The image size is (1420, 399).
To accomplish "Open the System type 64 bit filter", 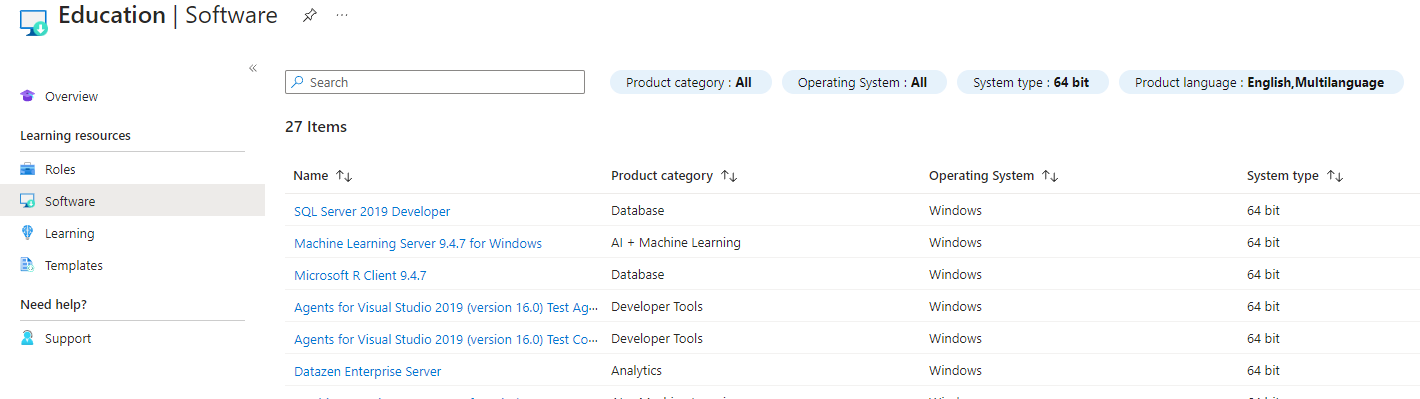I will click(1032, 82).
